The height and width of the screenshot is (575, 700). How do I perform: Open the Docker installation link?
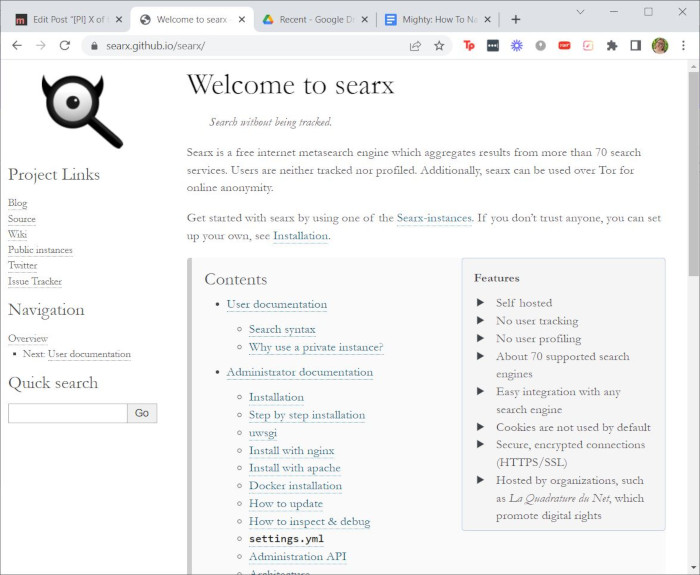point(296,486)
